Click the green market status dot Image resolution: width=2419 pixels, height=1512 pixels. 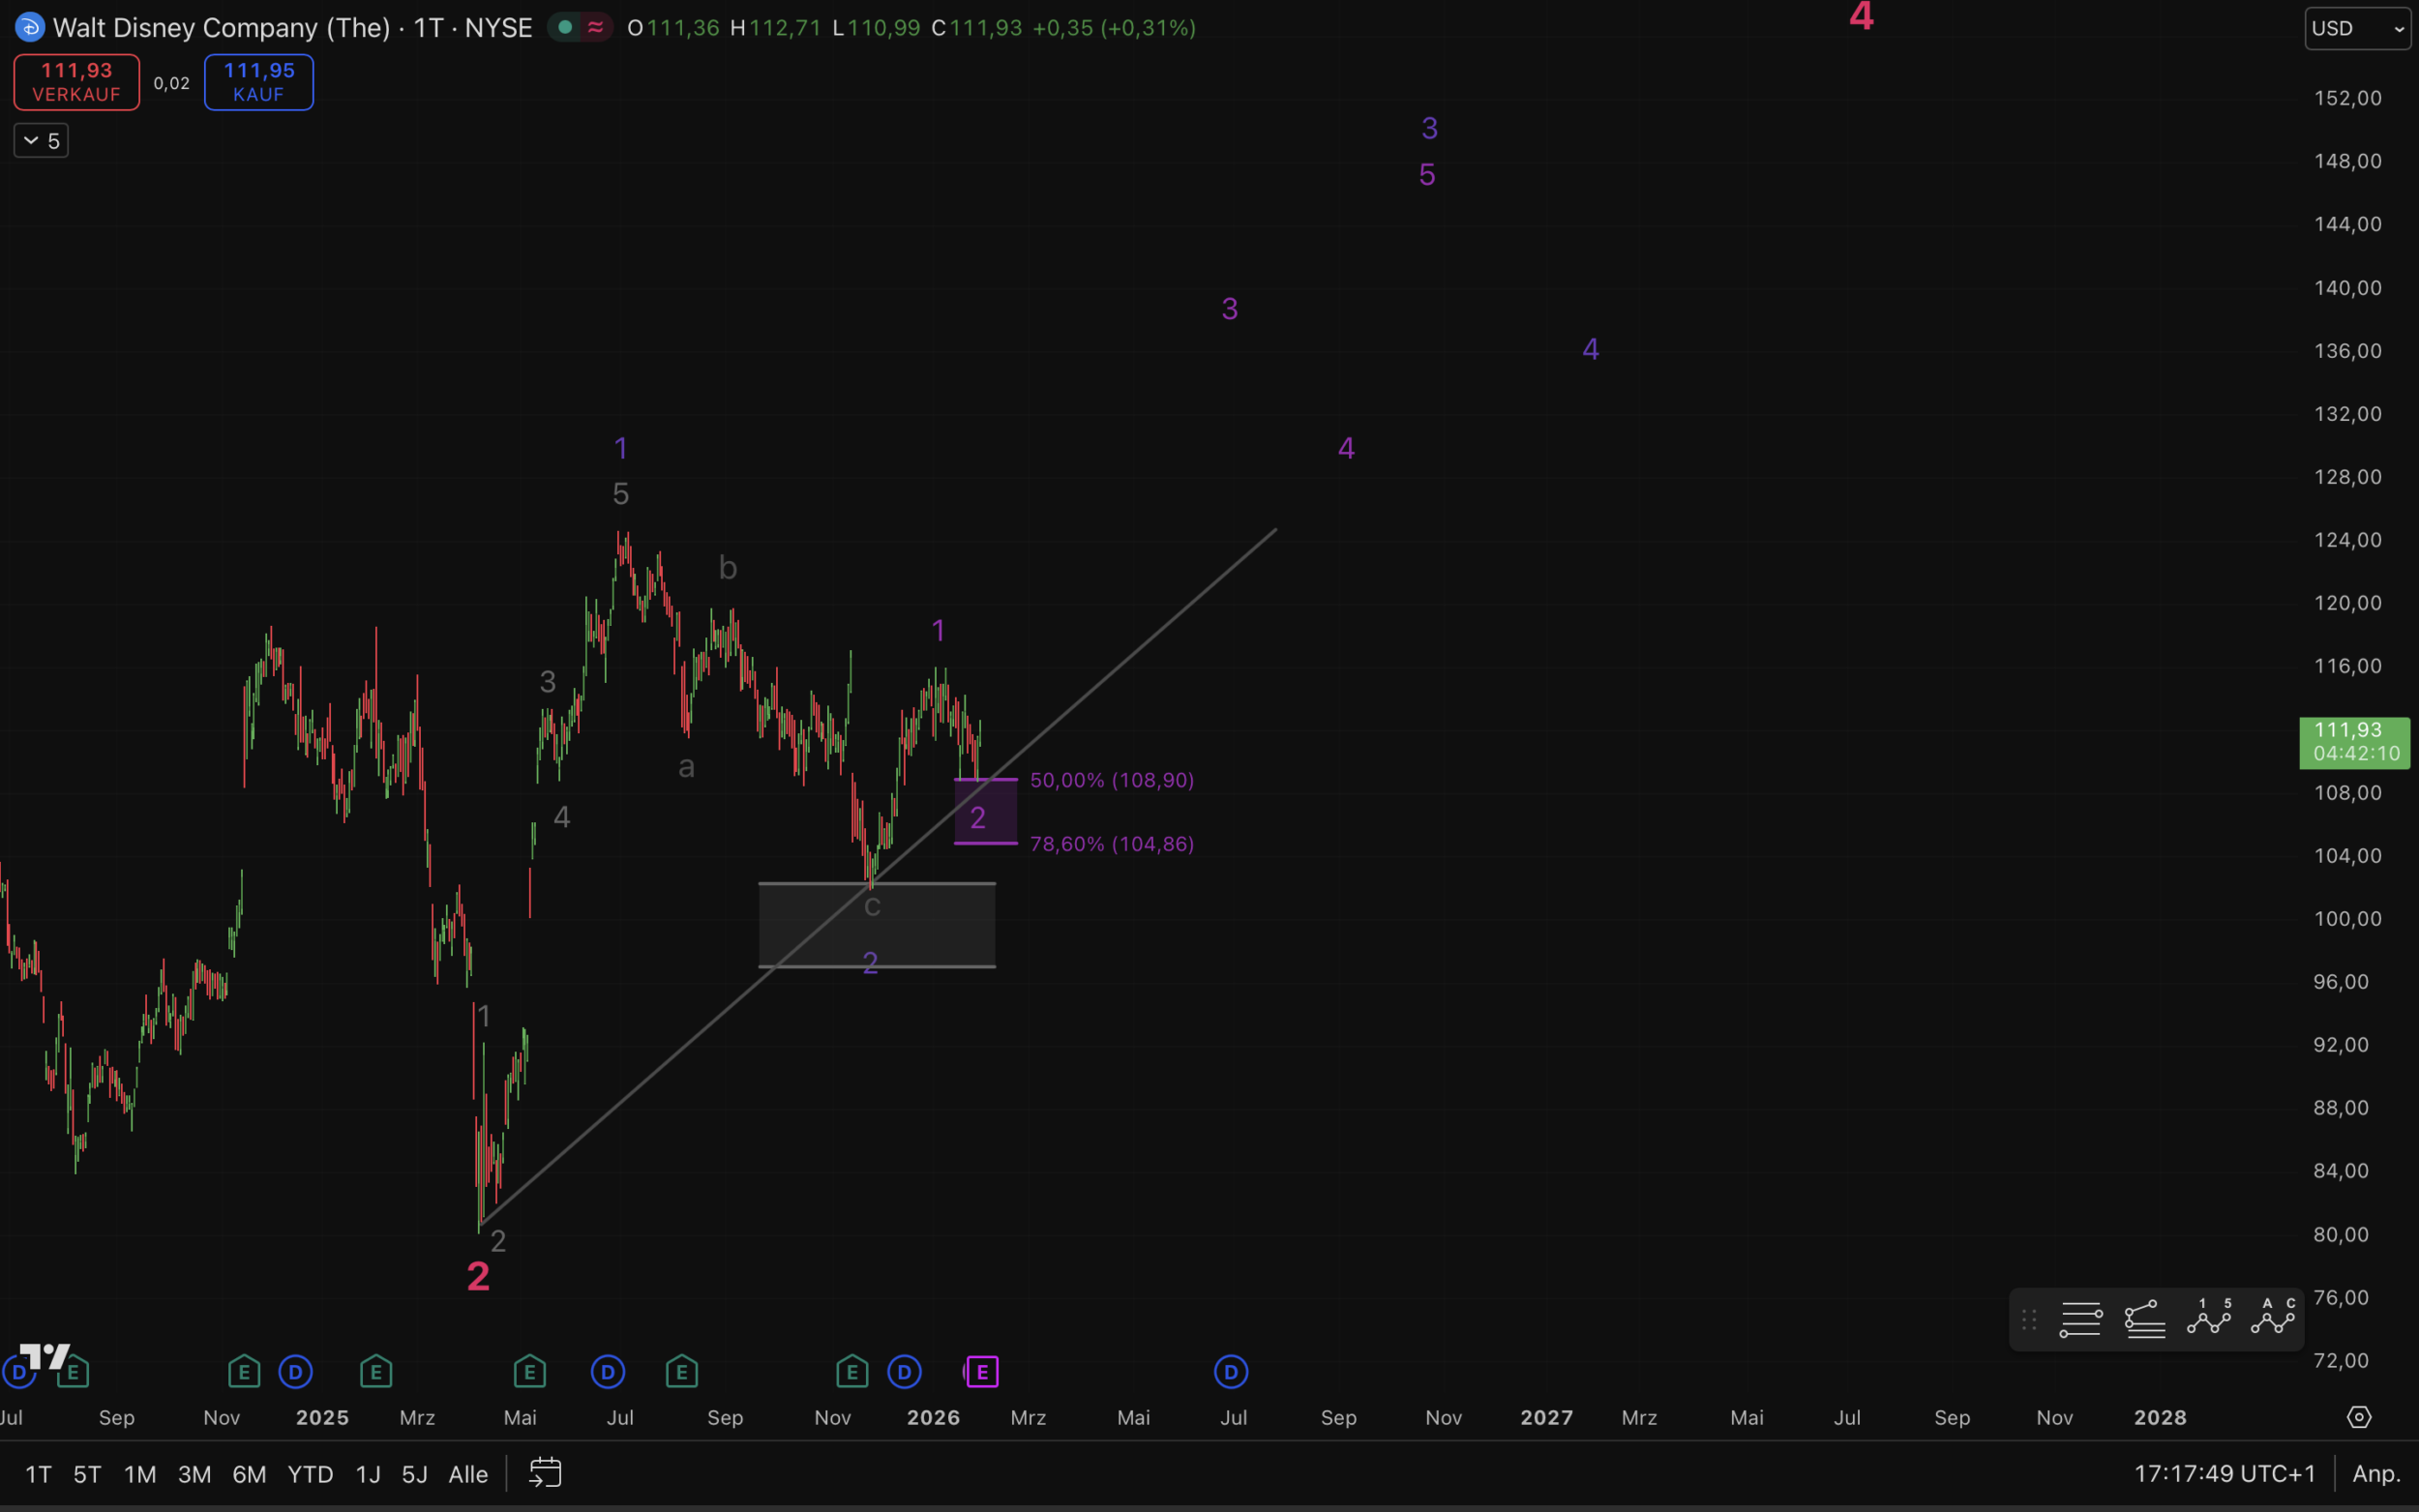tap(565, 28)
